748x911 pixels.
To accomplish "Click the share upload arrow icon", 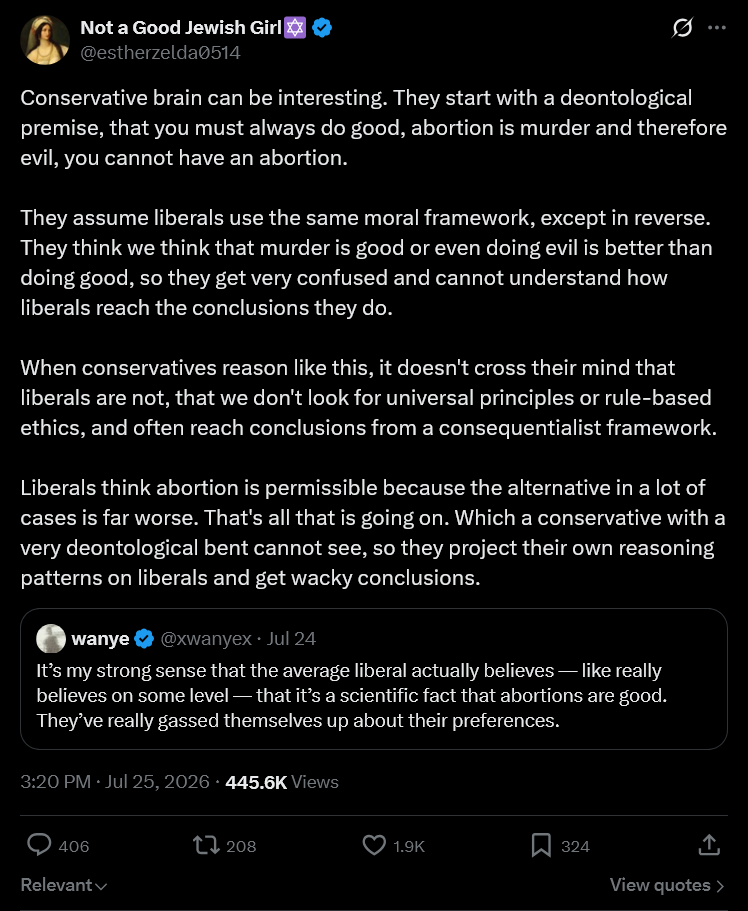I will click(x=709, y=845).
